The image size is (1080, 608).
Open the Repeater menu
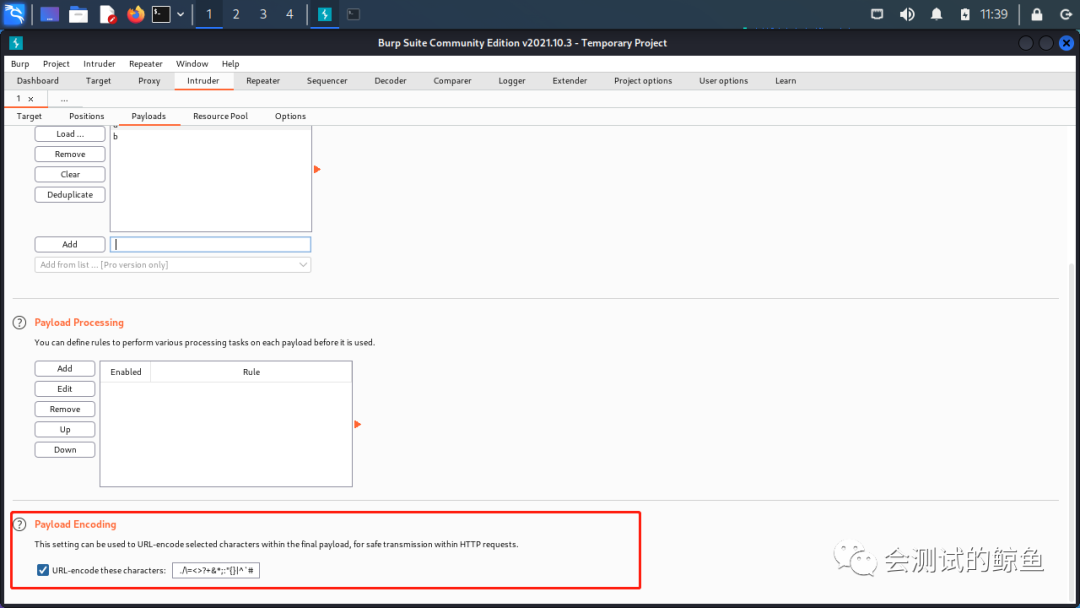(145, 63)
